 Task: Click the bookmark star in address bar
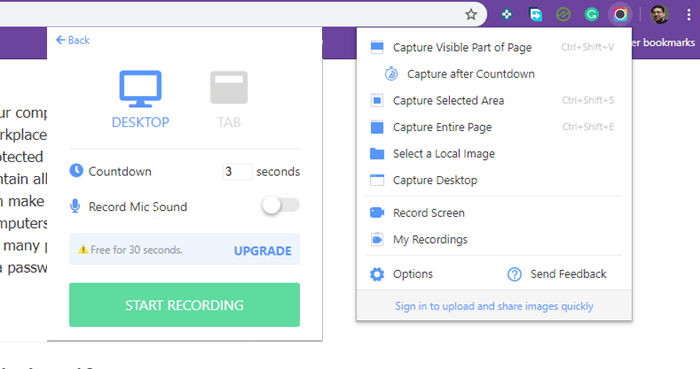click(471, 15)
